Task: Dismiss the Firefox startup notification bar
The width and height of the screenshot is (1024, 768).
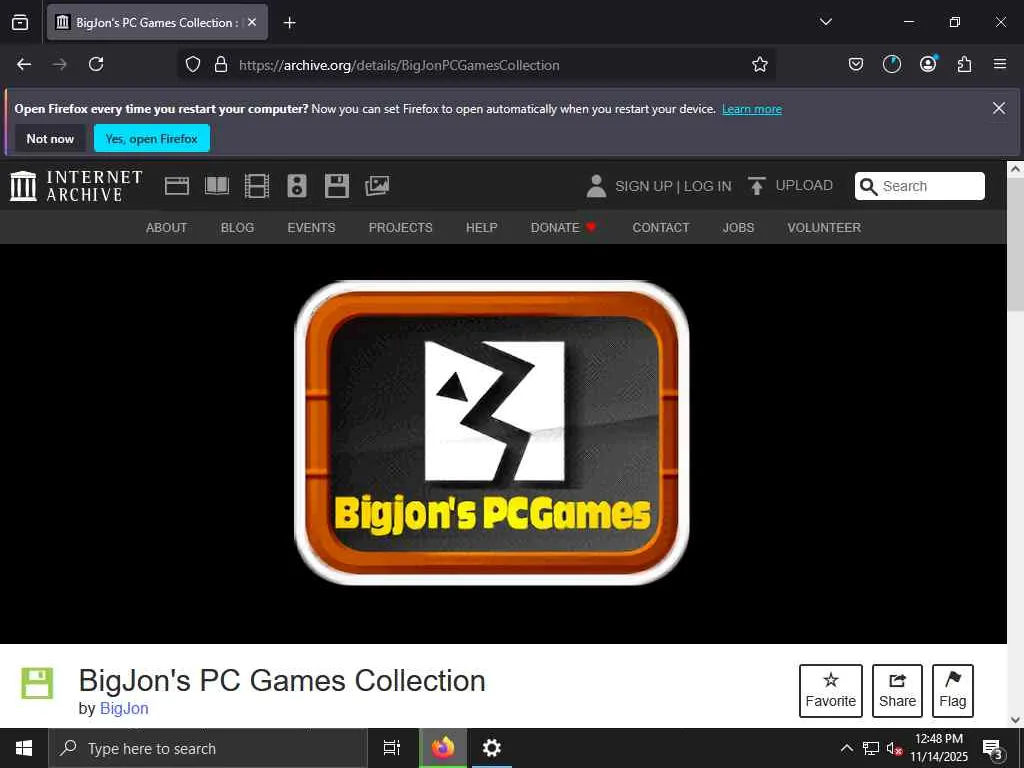Action: point(999,108)
